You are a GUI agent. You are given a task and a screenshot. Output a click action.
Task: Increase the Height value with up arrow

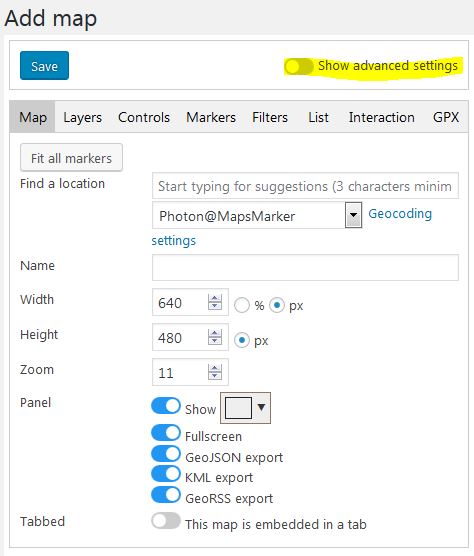click(x=214, y=333)
